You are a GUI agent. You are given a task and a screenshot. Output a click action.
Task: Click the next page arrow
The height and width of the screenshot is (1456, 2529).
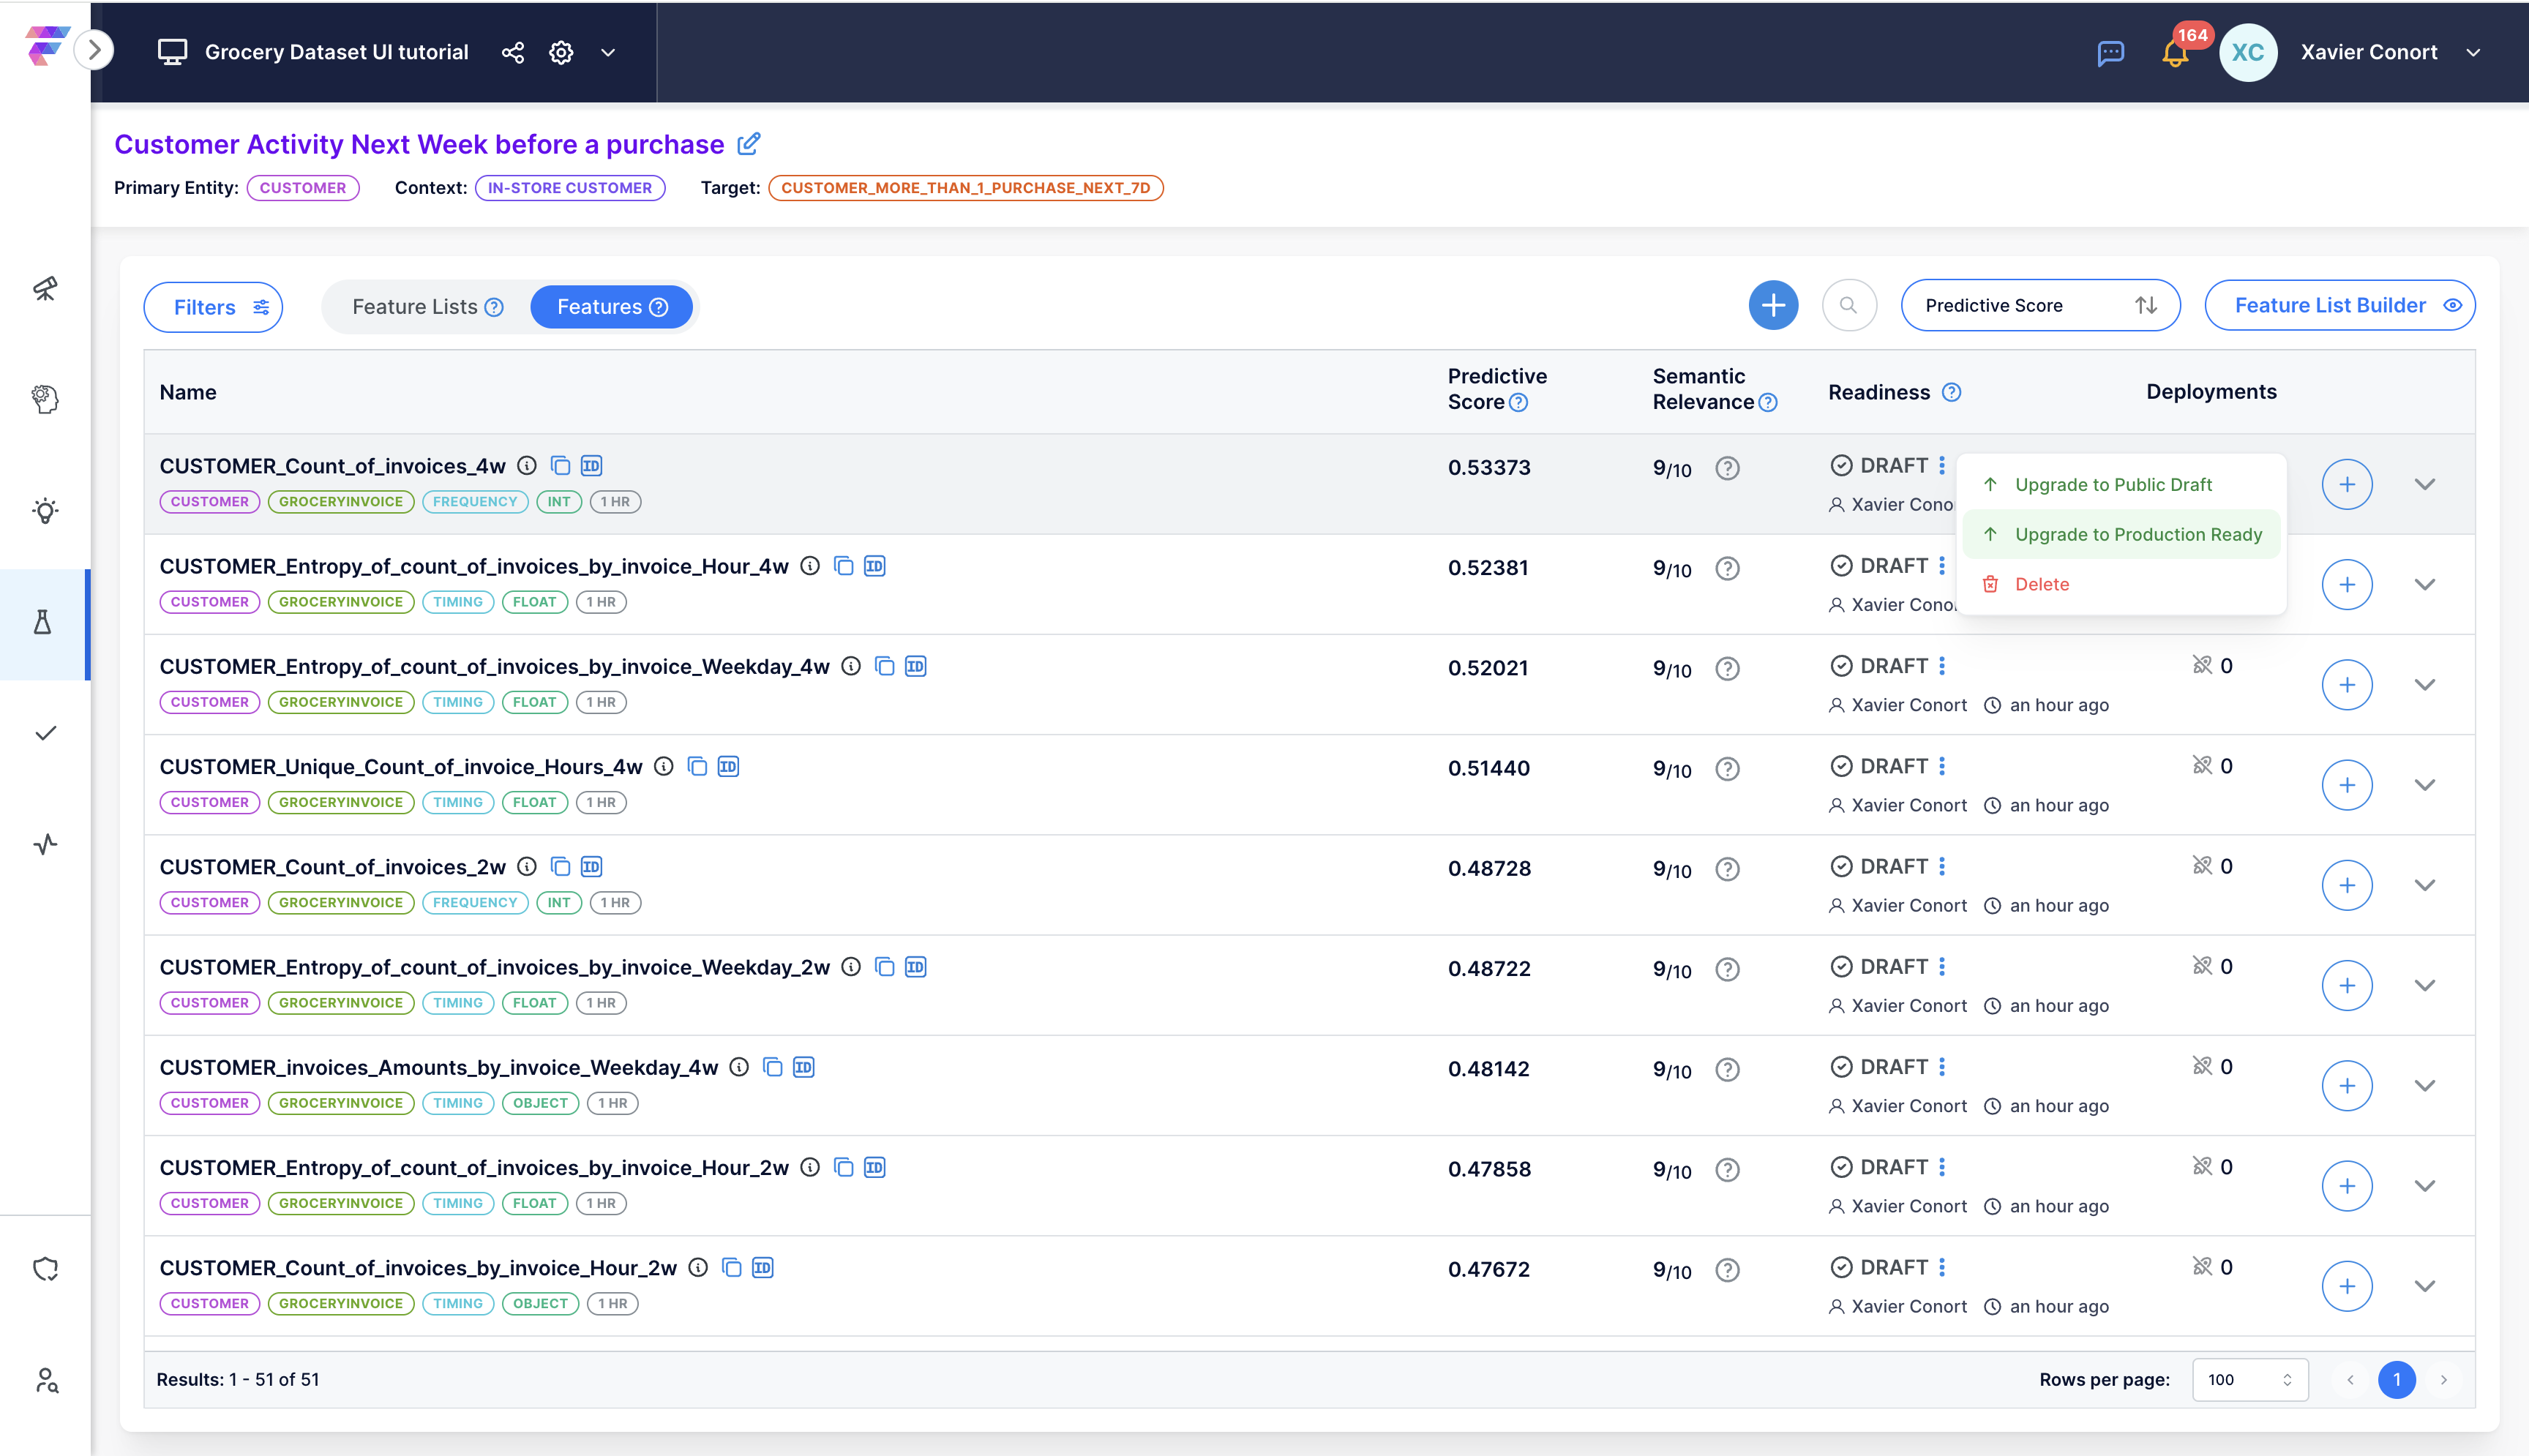tap(2443, 1380)
